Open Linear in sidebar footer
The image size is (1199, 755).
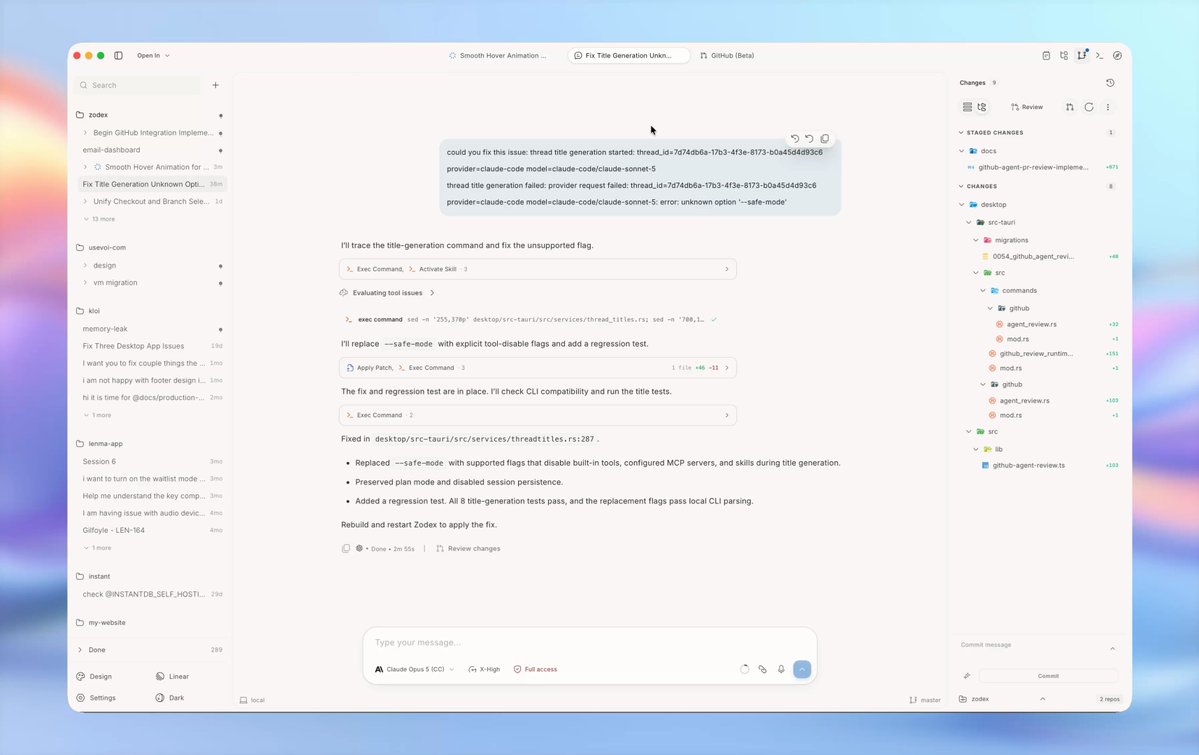172,676
